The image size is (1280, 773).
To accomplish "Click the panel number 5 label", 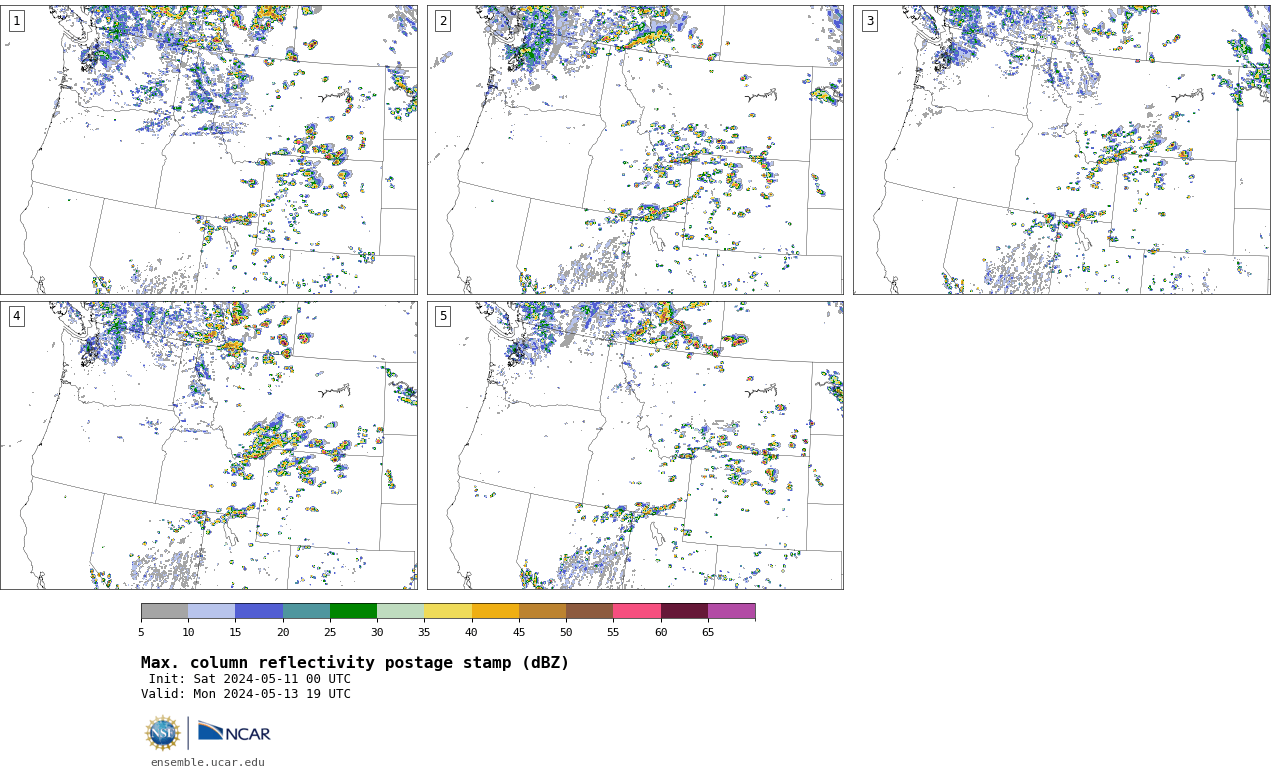I will pos(443,316).
